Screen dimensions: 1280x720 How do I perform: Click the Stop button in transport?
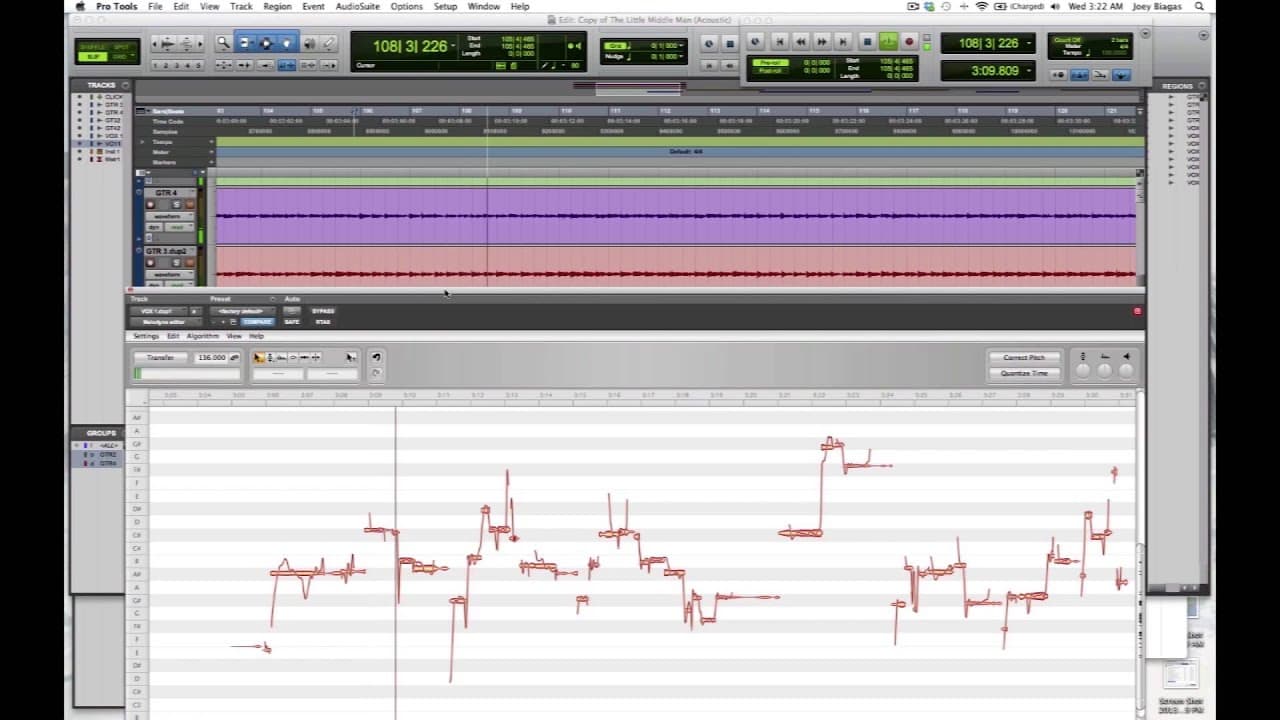tap(867, 42)
